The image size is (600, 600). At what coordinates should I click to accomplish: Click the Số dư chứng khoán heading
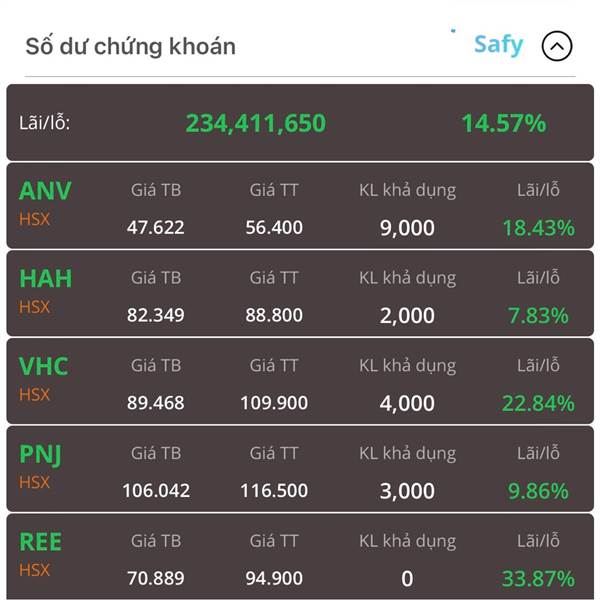(130, 46)
